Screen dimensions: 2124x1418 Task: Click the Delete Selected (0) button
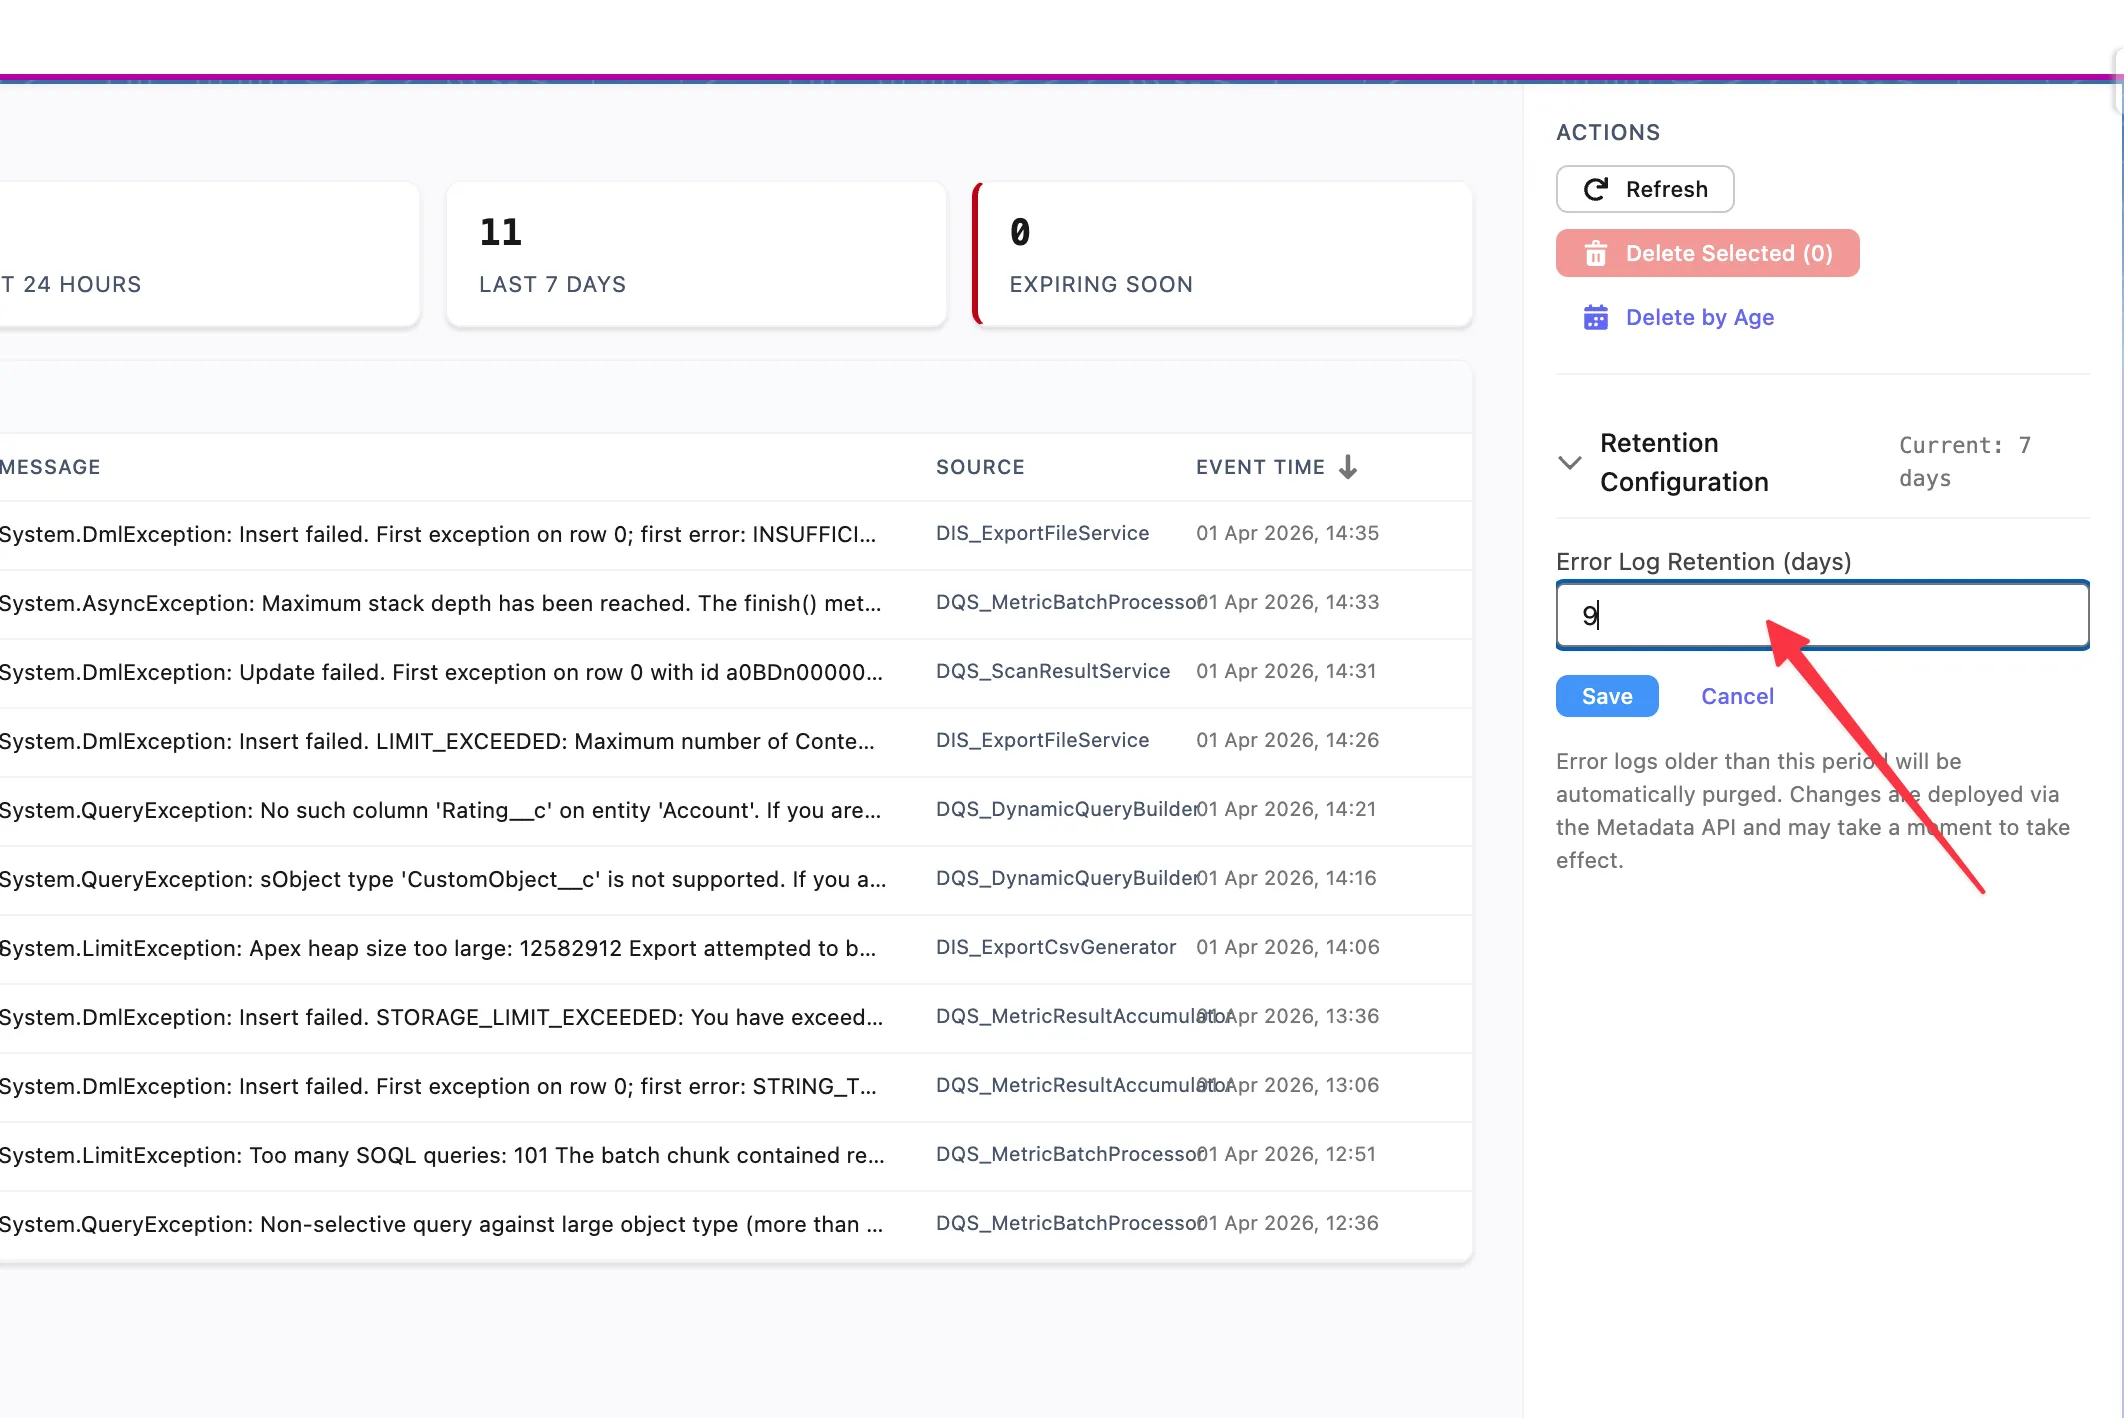(x=1707, y=253)
